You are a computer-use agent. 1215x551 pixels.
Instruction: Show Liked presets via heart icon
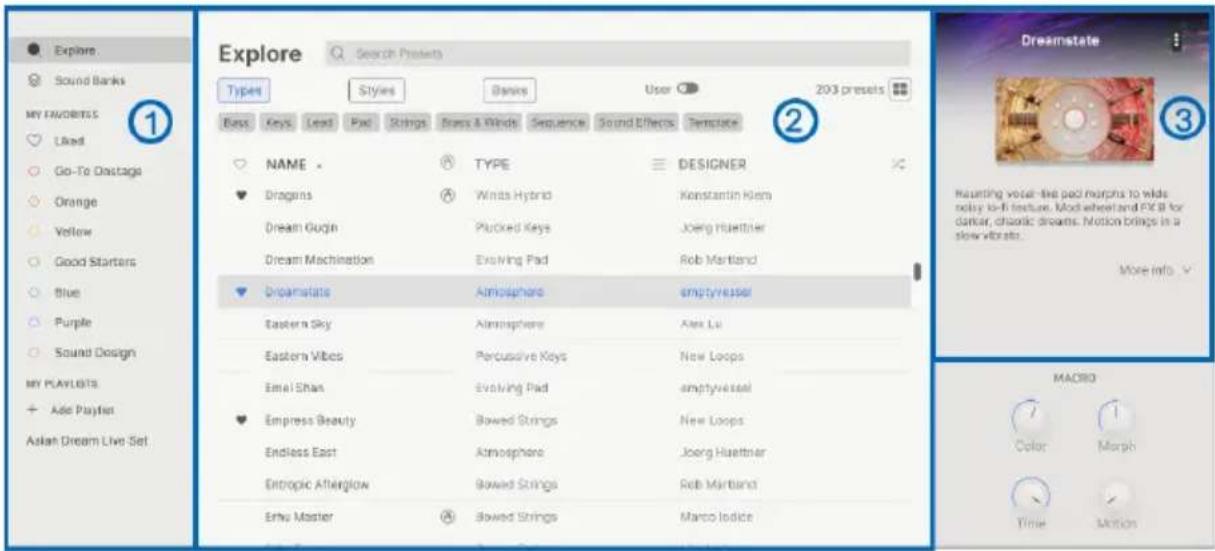coord(35,140)
